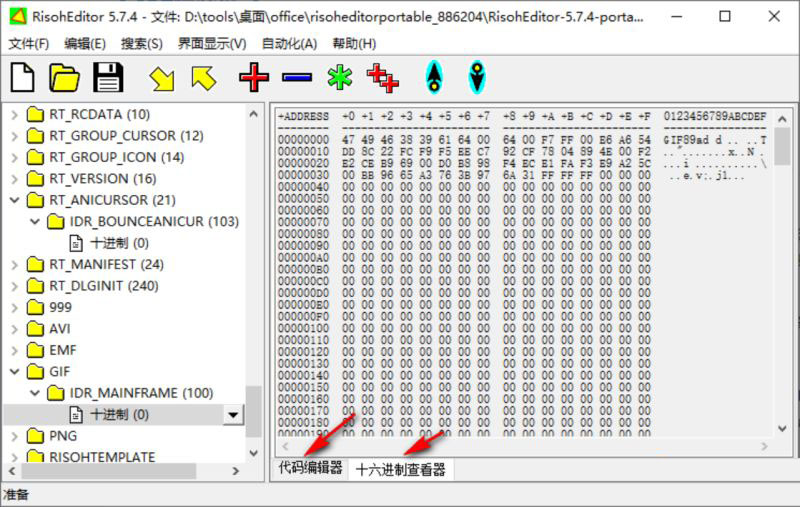This screenshot has height=507, width=800.
Task: Select the RT_DLGINIT (240) tree item
Action: coord(104,286)
